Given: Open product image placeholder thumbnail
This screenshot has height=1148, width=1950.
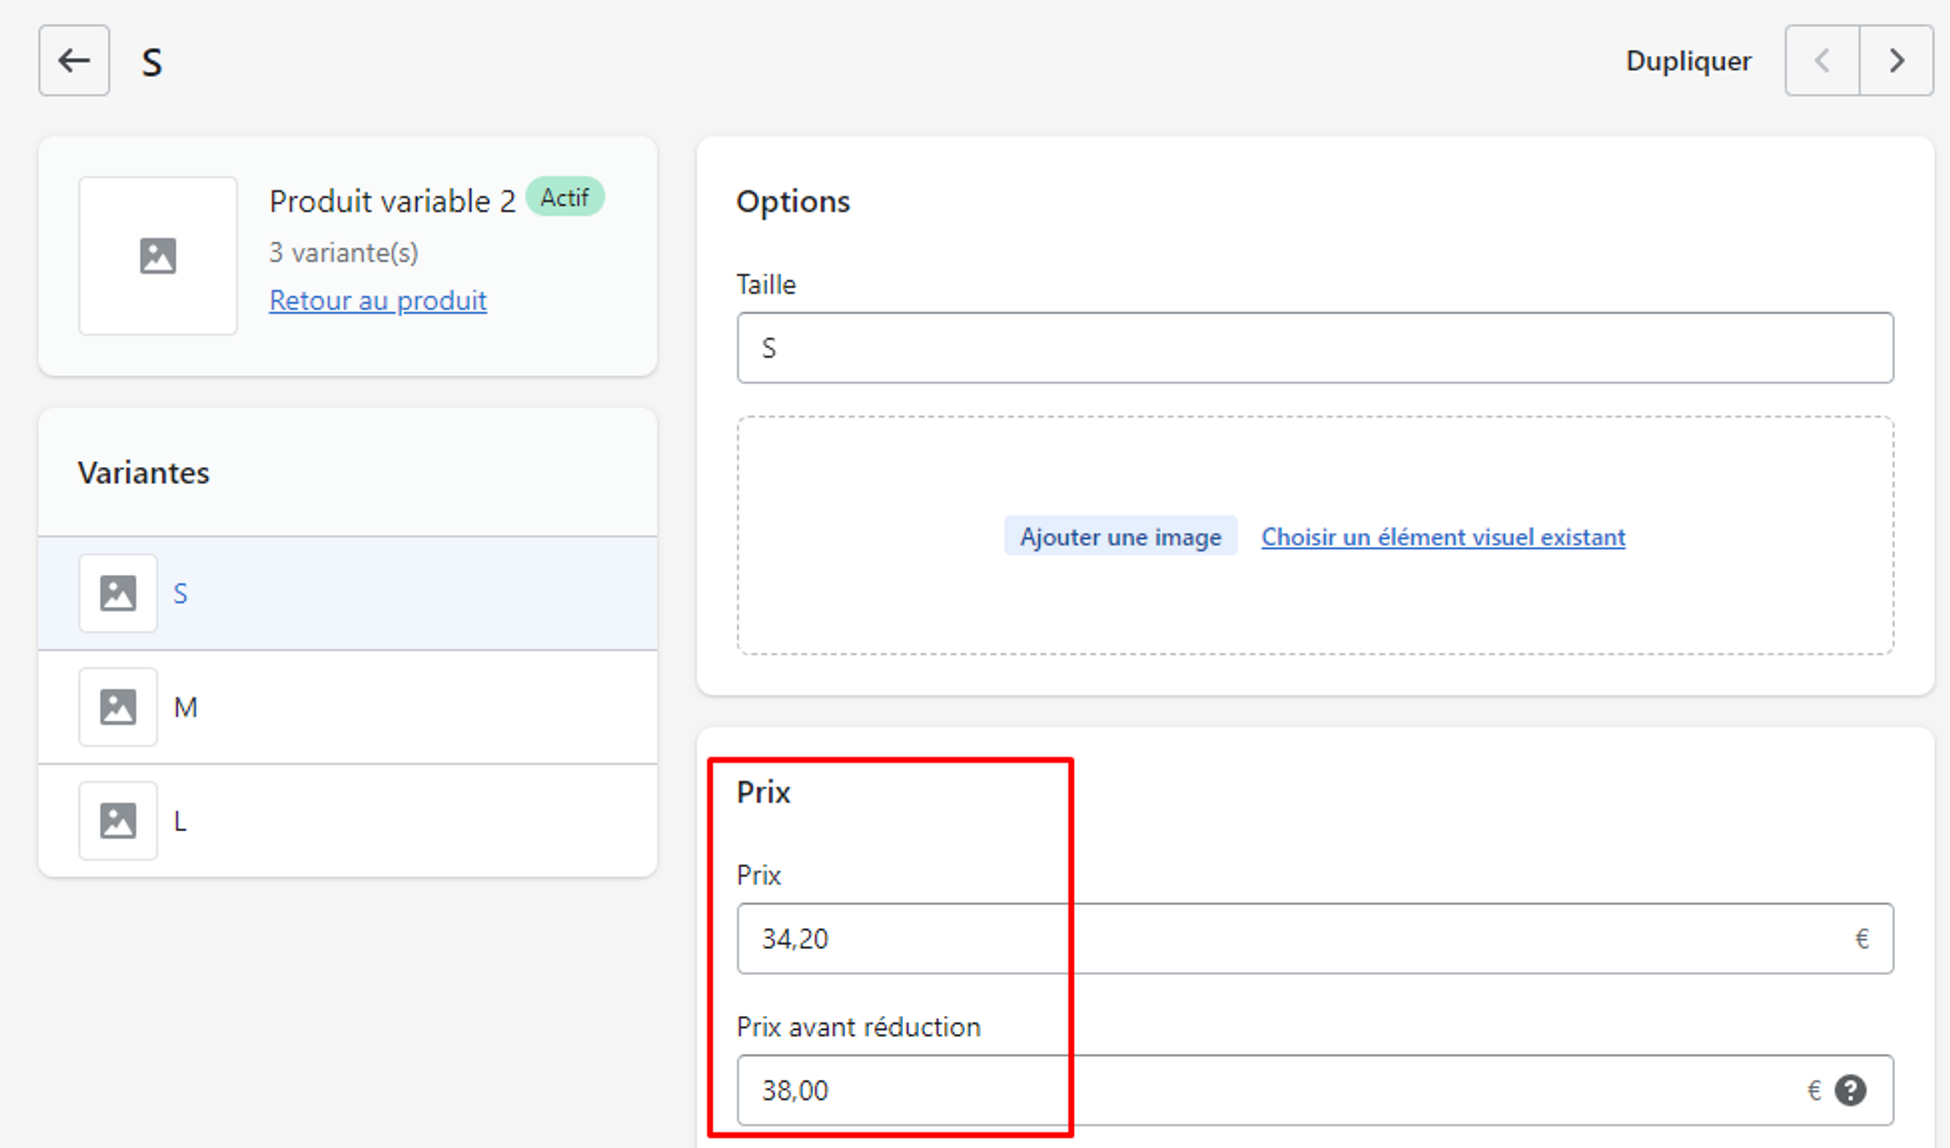Looking at the screenshot, I should point(158,256).
